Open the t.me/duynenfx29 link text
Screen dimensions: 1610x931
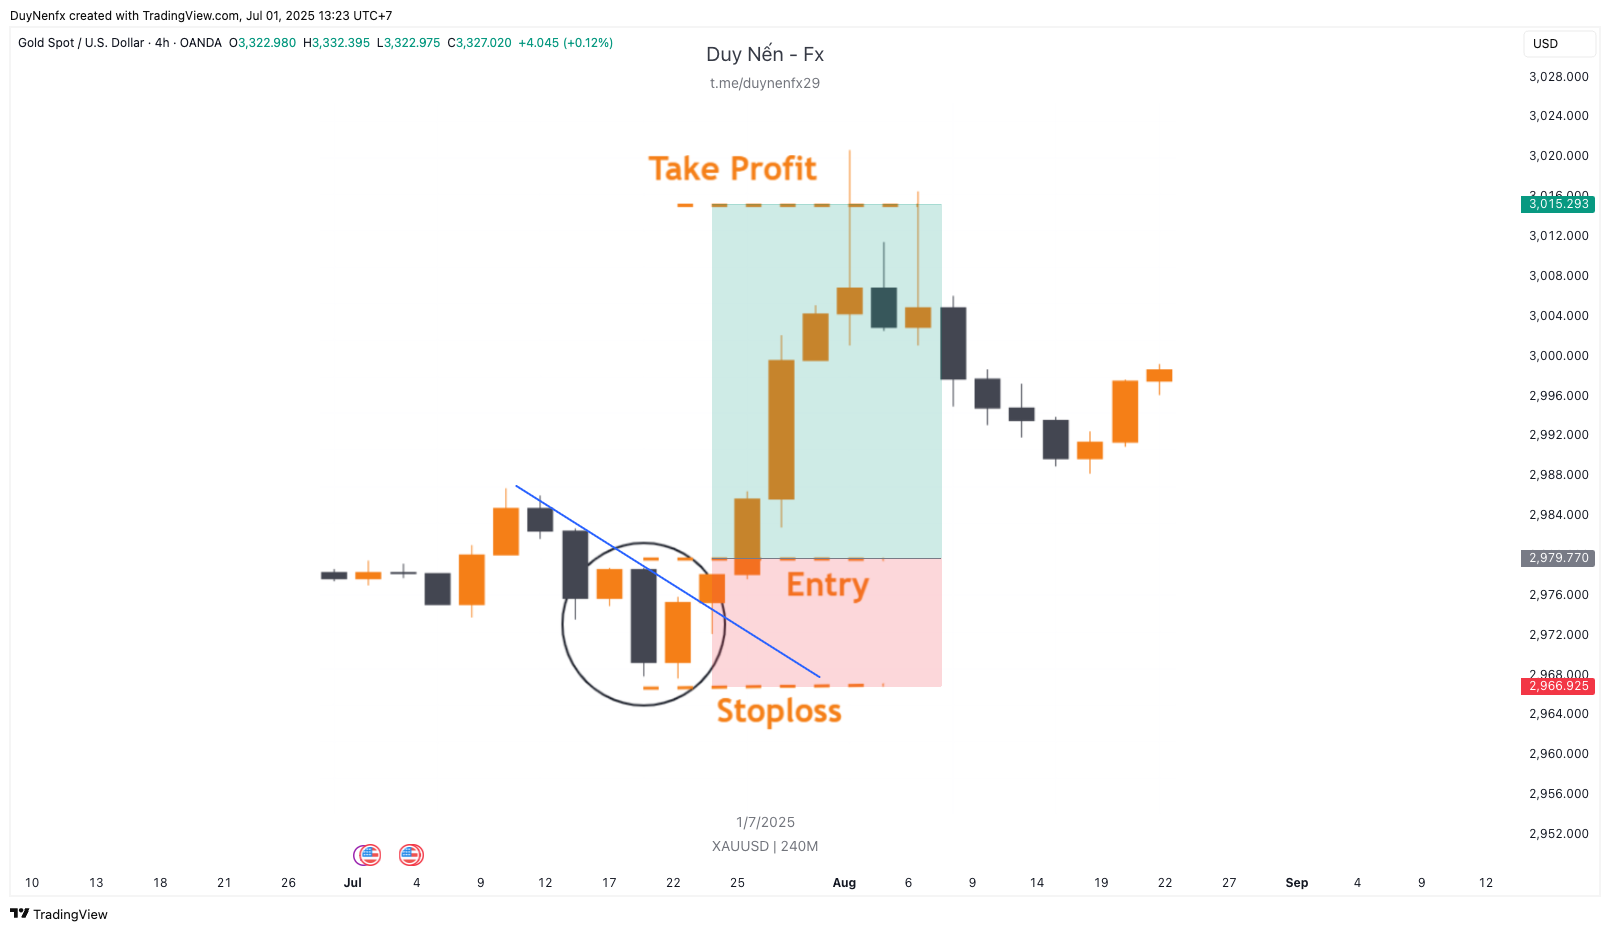(765, 83)
